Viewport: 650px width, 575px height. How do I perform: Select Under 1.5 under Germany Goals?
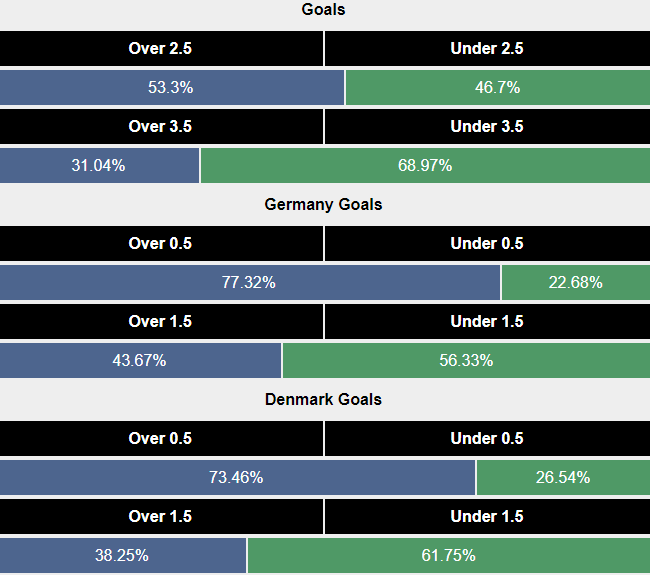point(487,321)
